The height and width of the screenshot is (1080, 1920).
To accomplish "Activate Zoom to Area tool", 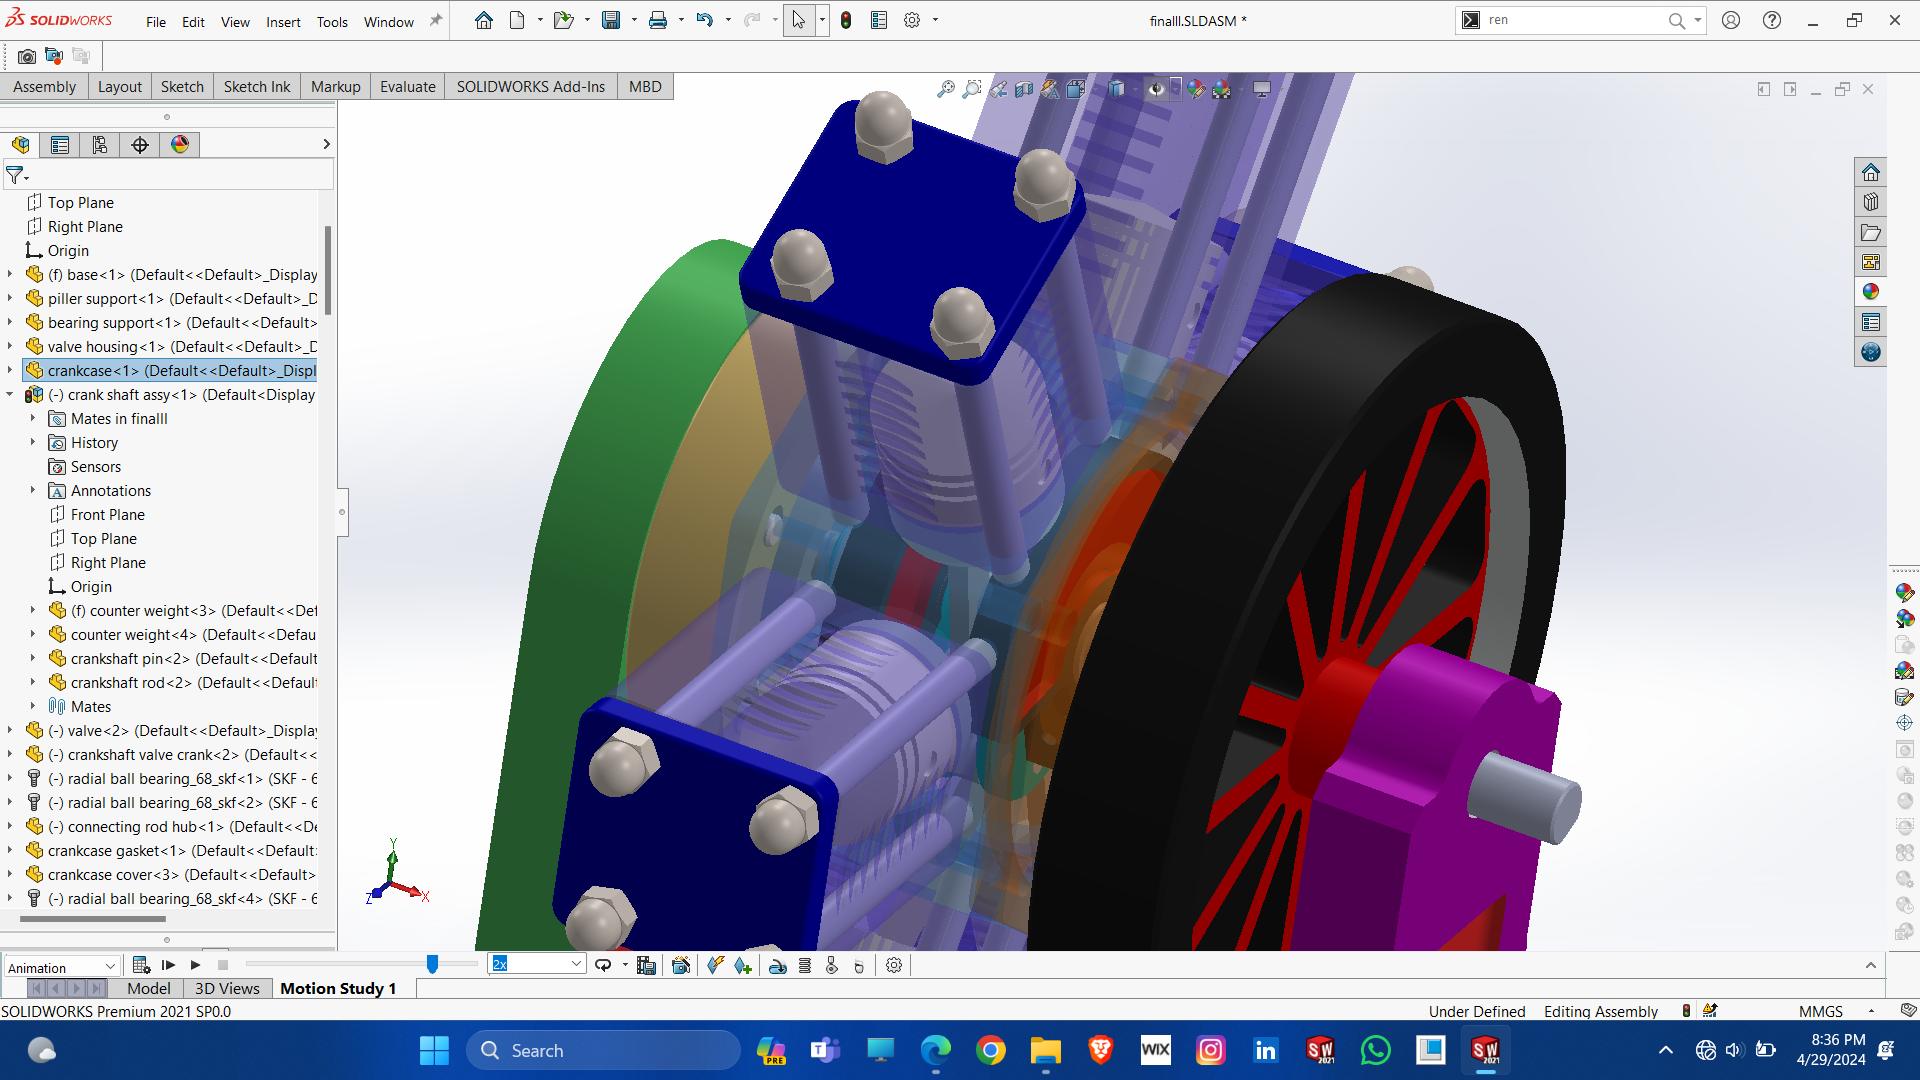I will 971,89.
